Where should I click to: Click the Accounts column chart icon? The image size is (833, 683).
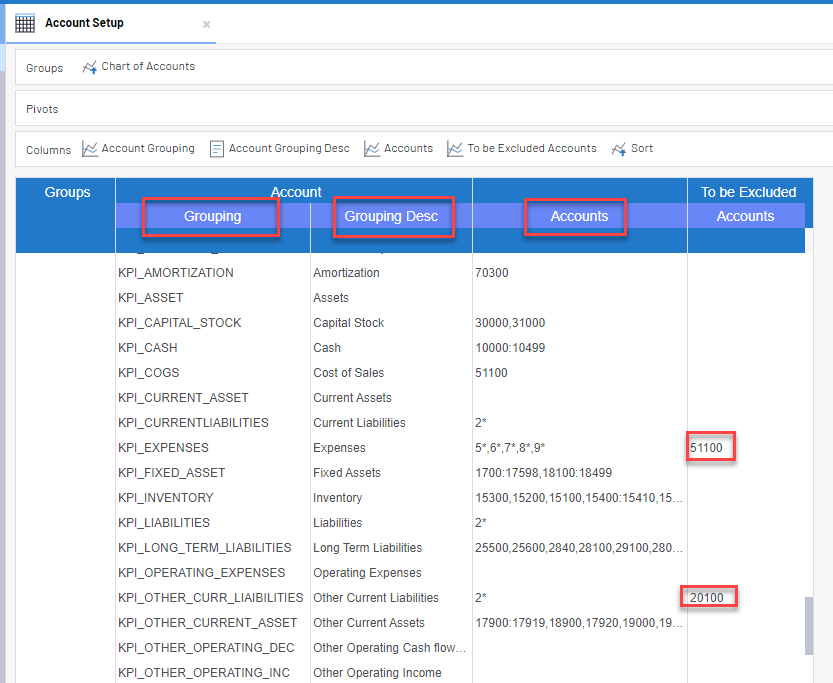(x=372, y=149)
